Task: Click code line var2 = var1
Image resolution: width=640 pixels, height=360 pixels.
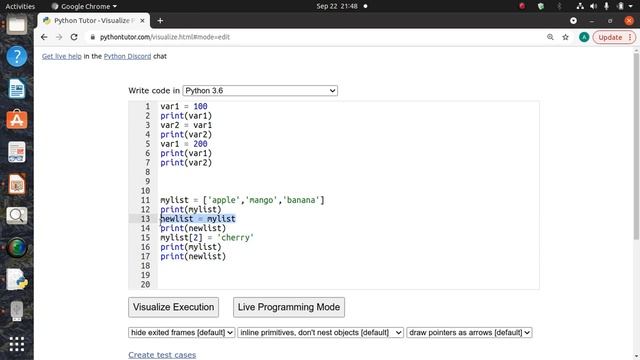Action: tap(186, 125)
